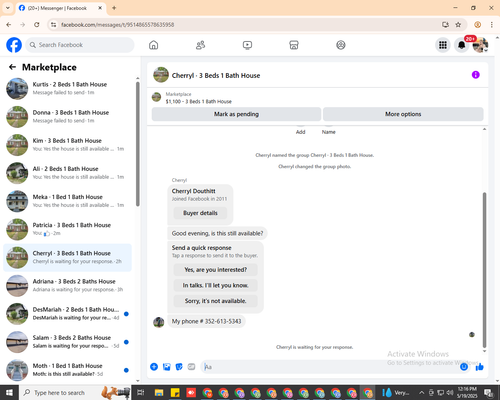Open the Groups icon in the top navigation

[341, 45]
